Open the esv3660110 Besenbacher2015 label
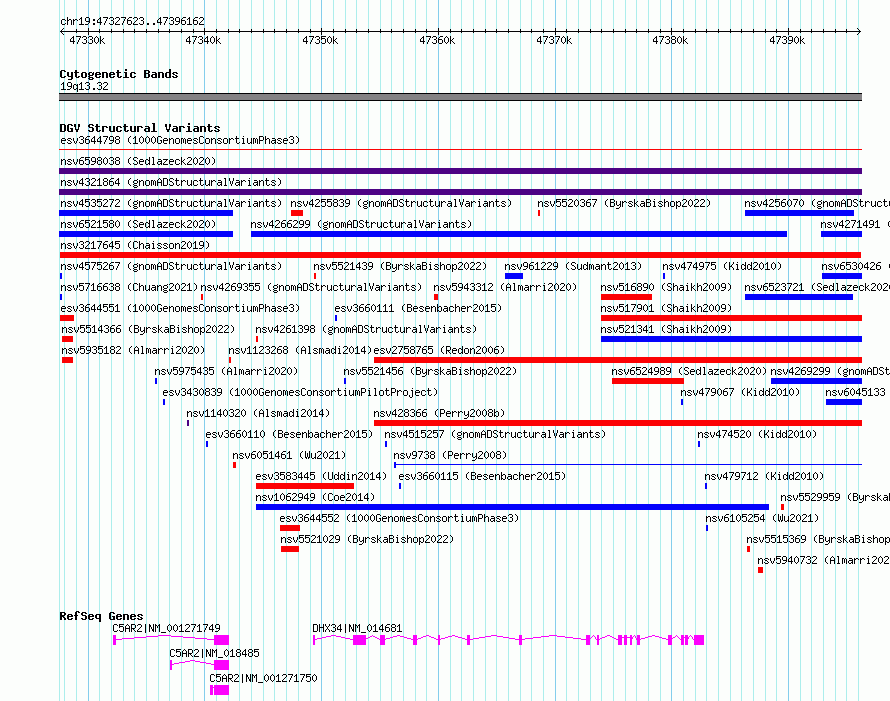Screen dimensions: 890x701 (x=289, y=434)
